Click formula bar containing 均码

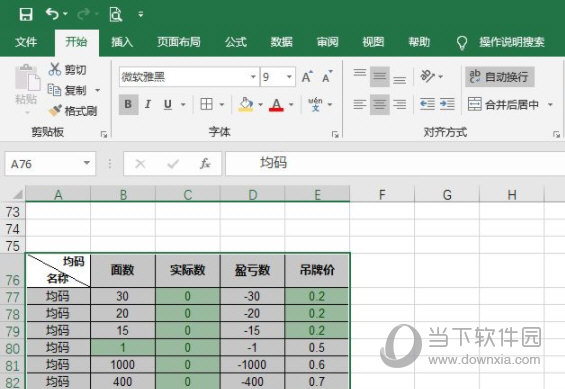[395, 164]
